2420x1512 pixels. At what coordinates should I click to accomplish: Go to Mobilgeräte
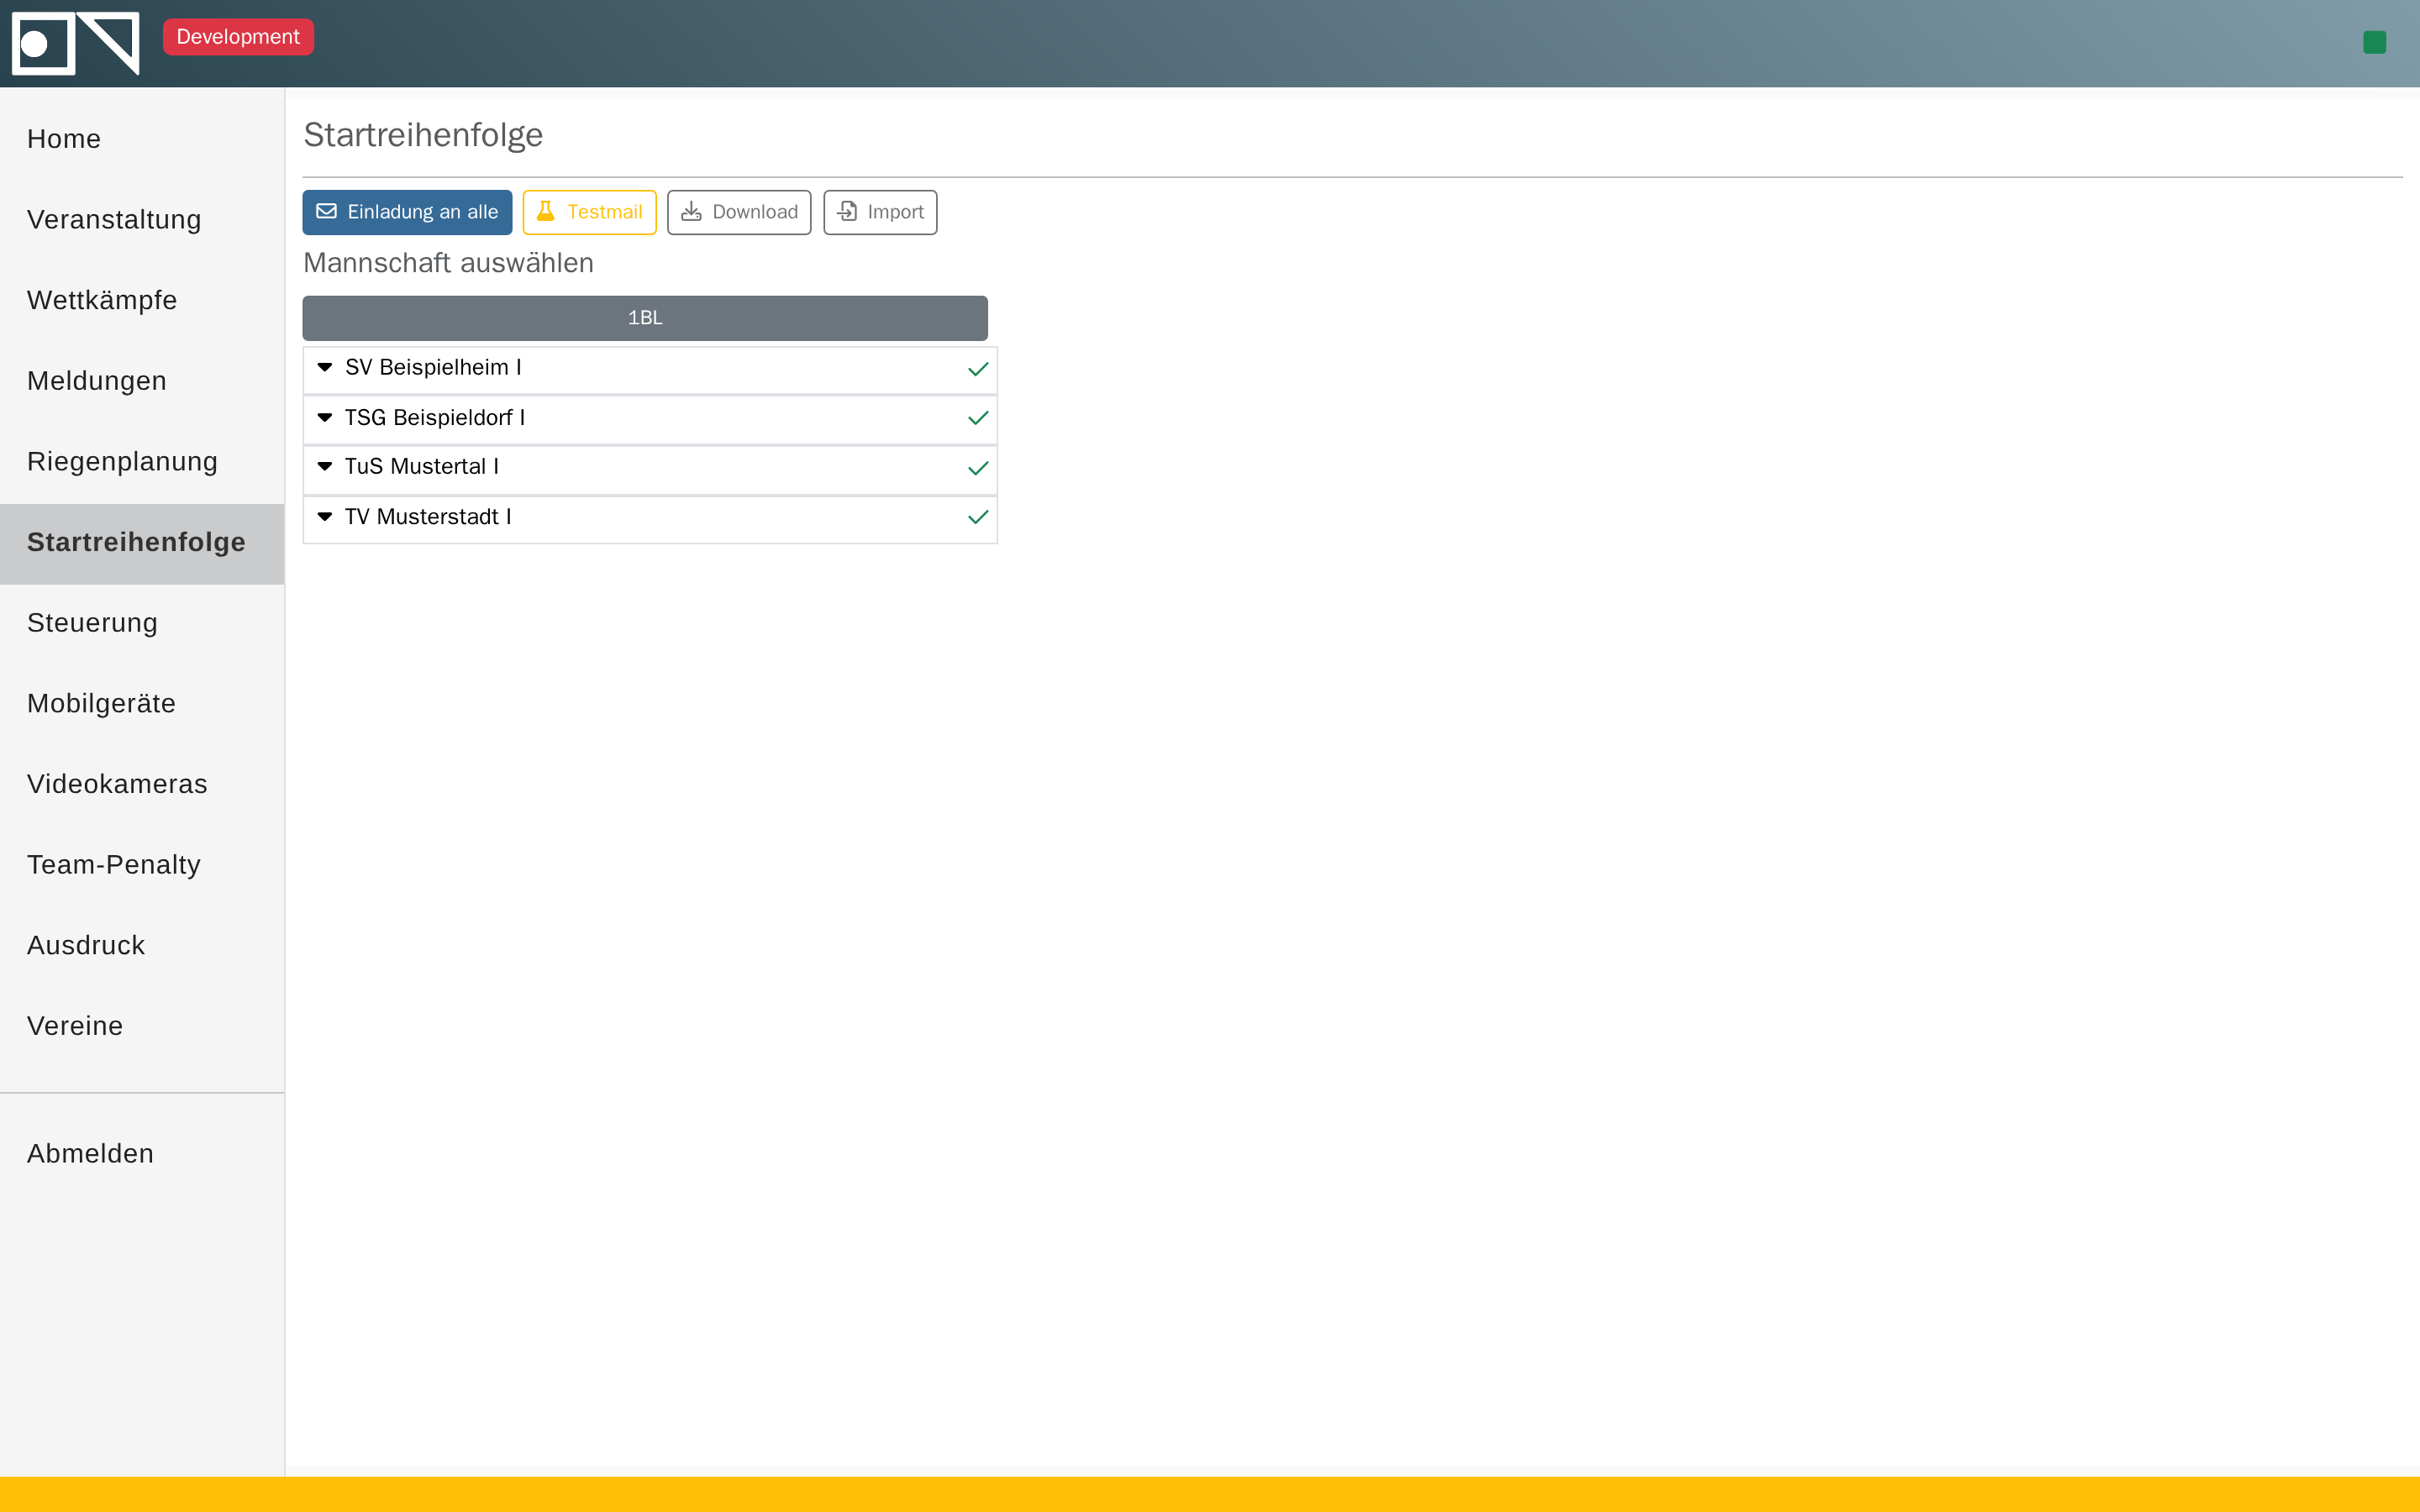[142, 704]
